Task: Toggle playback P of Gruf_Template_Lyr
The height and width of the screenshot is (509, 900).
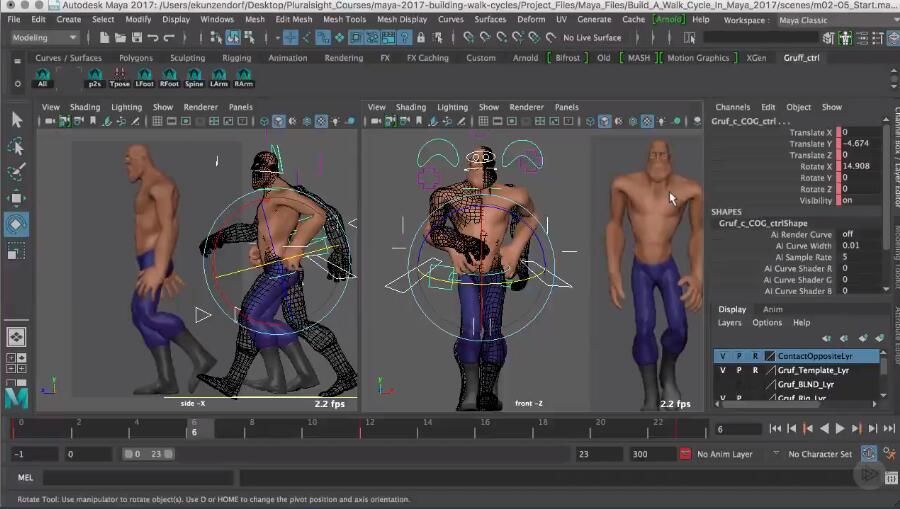Action: [x=739, y=370]
